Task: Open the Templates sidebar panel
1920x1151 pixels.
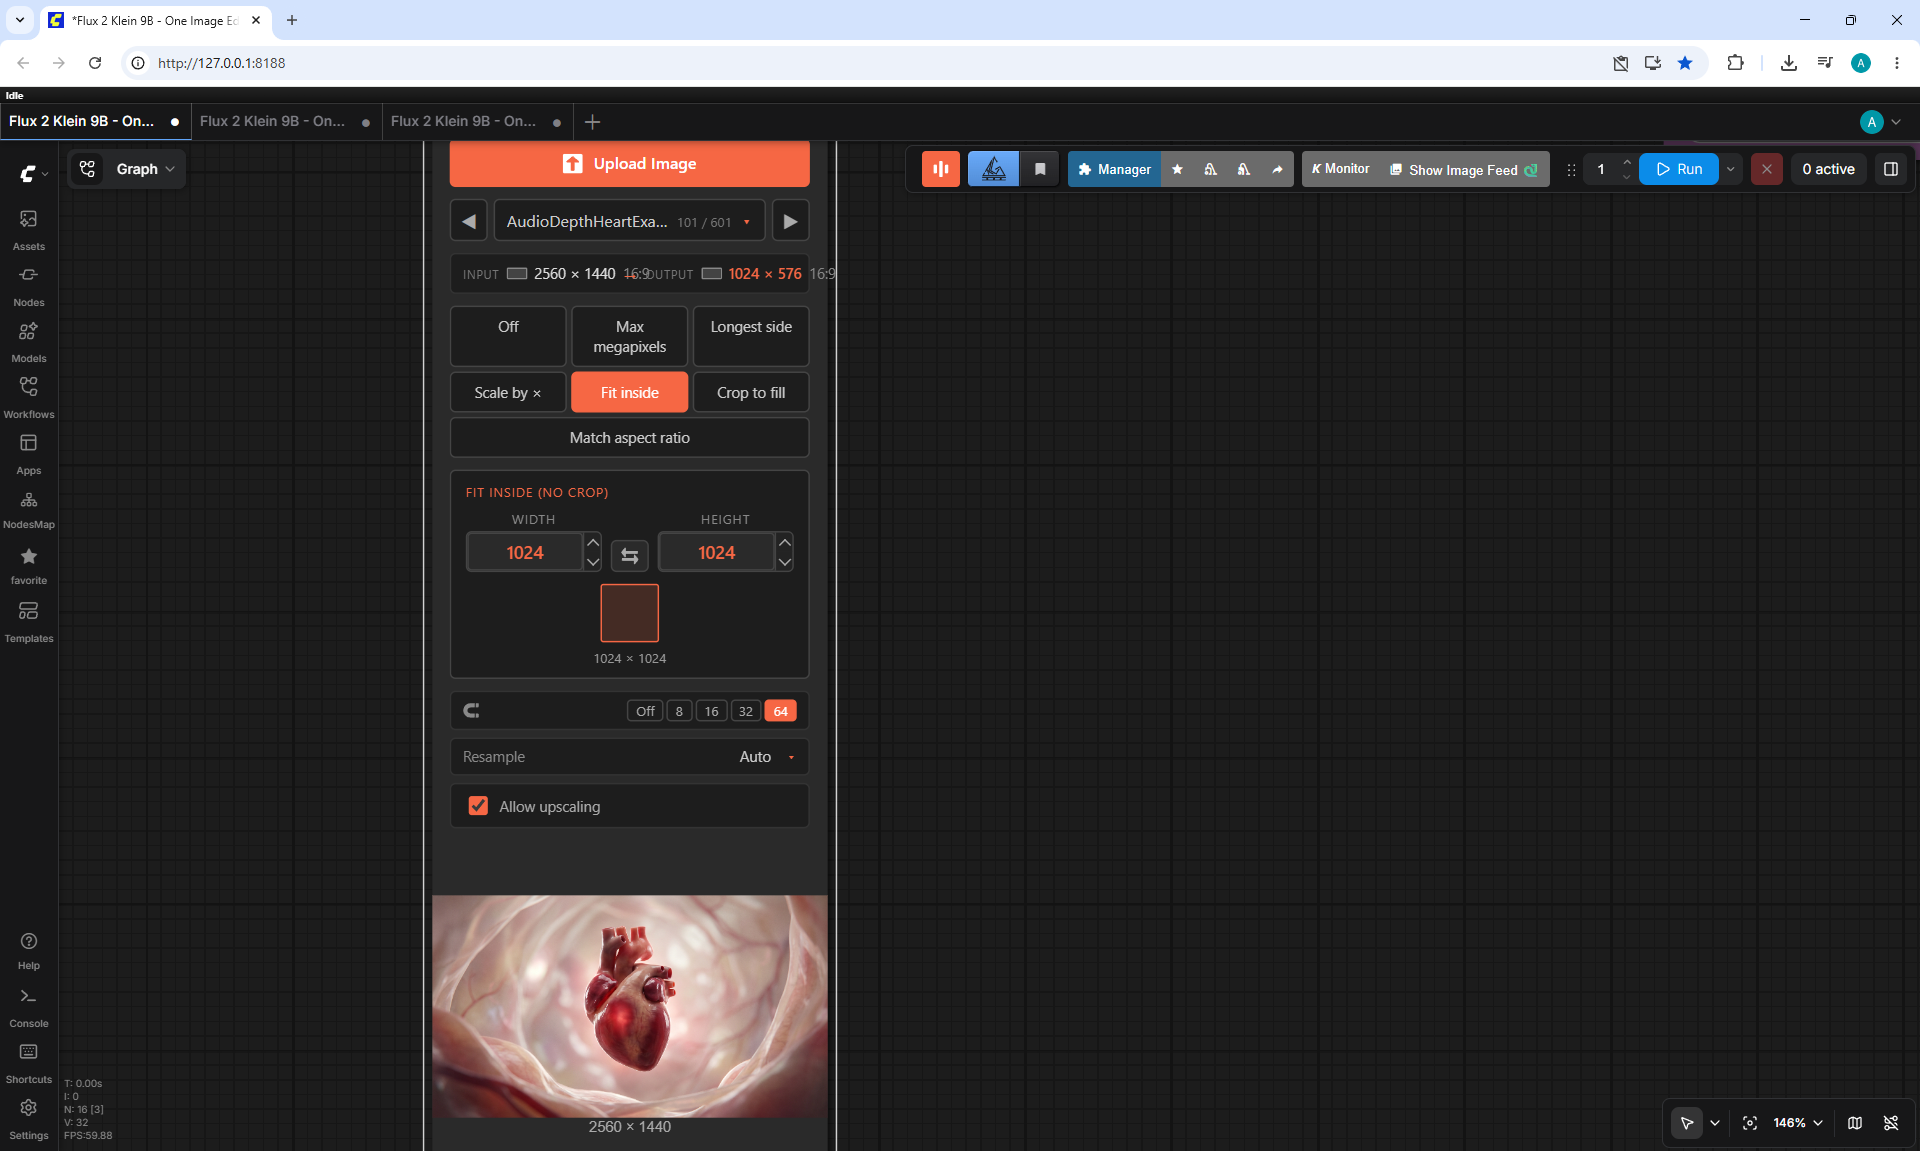Action: coord(29,621)
